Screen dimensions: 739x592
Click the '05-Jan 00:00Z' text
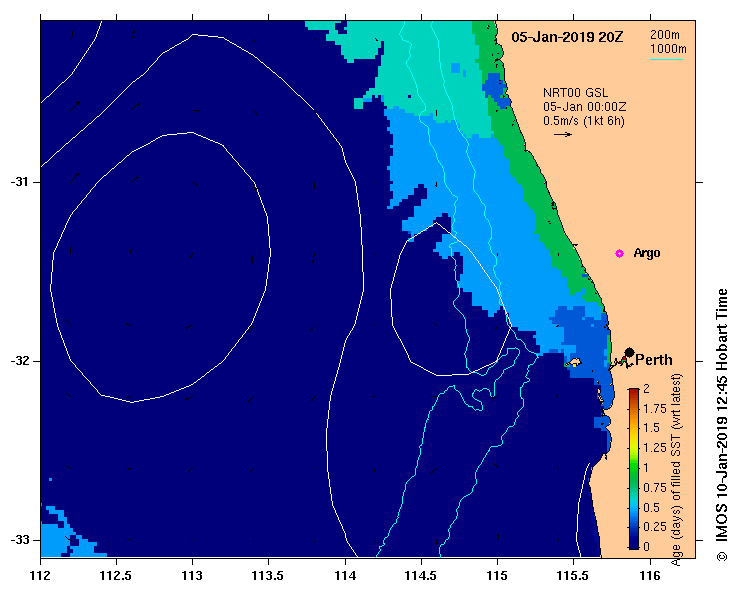[584, 107]
